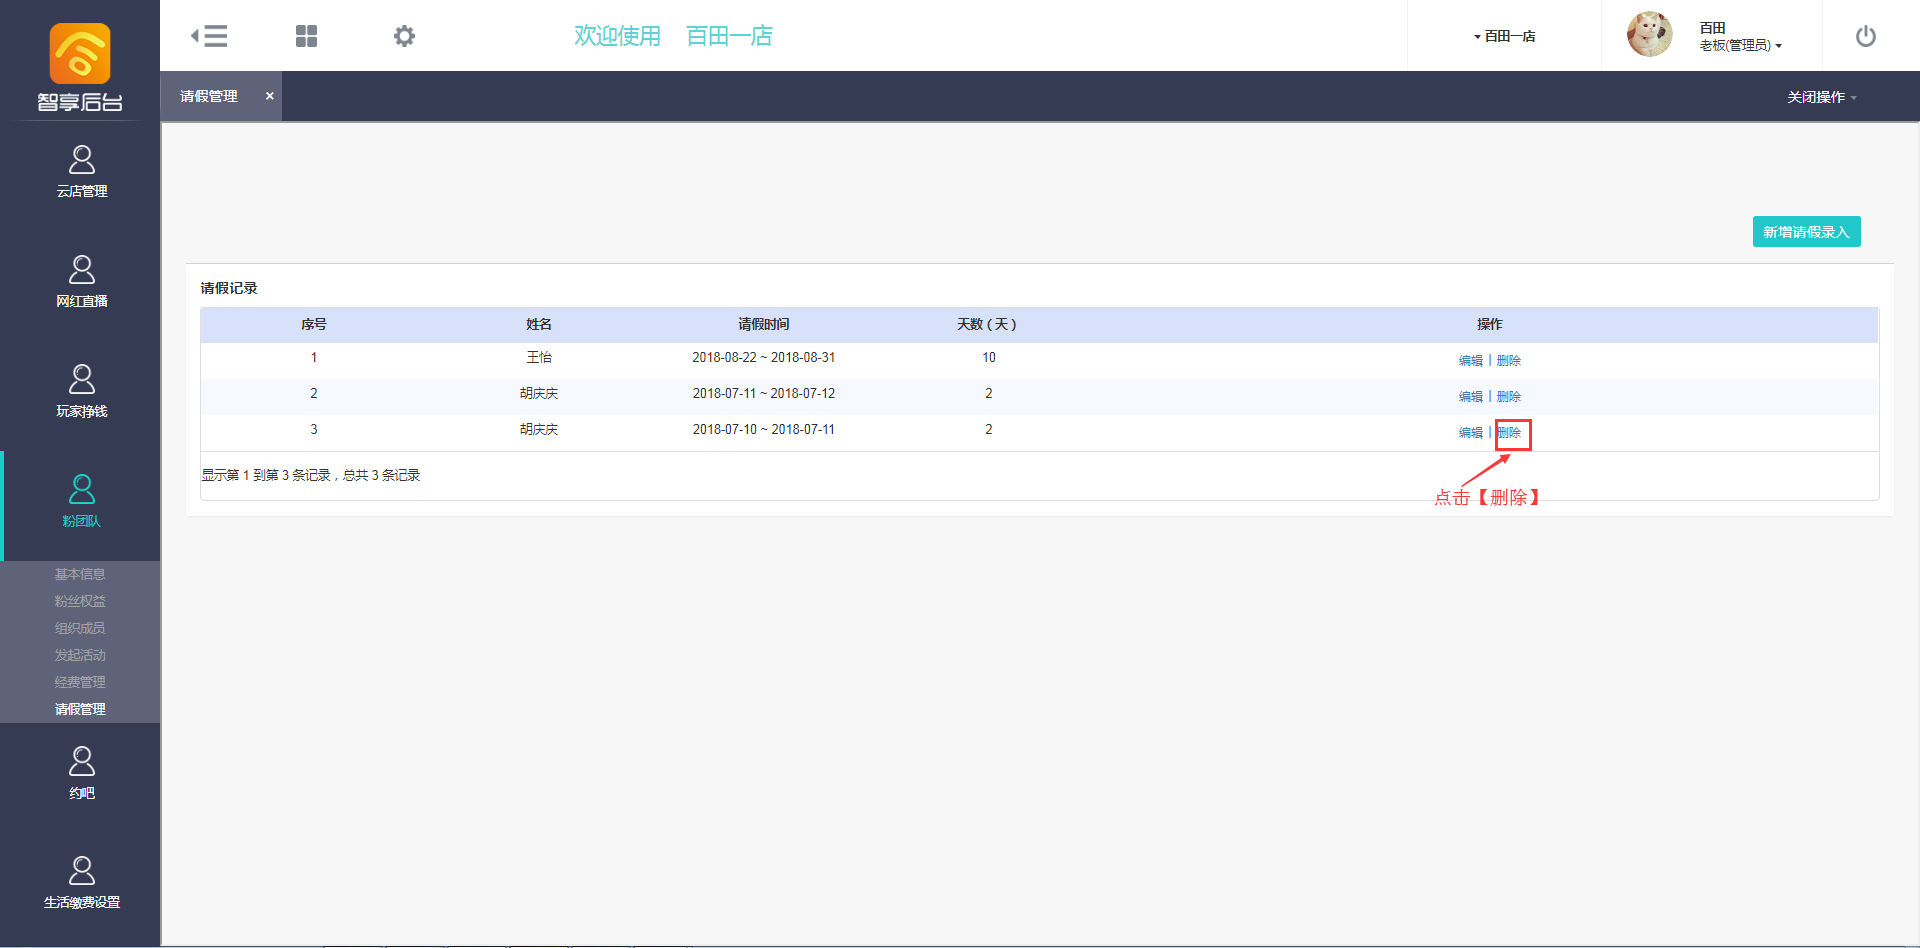Click the date cell 2018-08-22 ~ 2018-08-31
The width and height of the screenshot is (1920, 948).
tap(764, 357)
